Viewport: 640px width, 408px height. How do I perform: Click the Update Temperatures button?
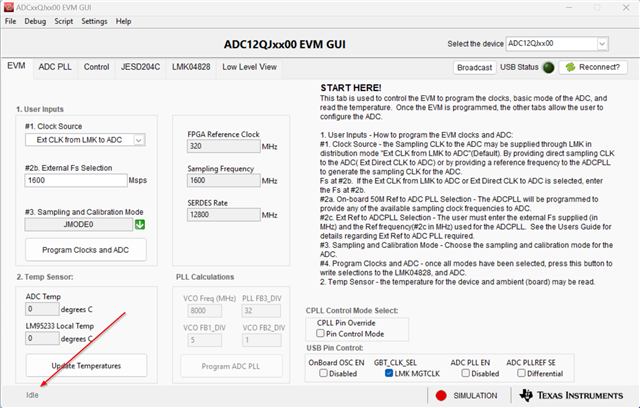86,366
